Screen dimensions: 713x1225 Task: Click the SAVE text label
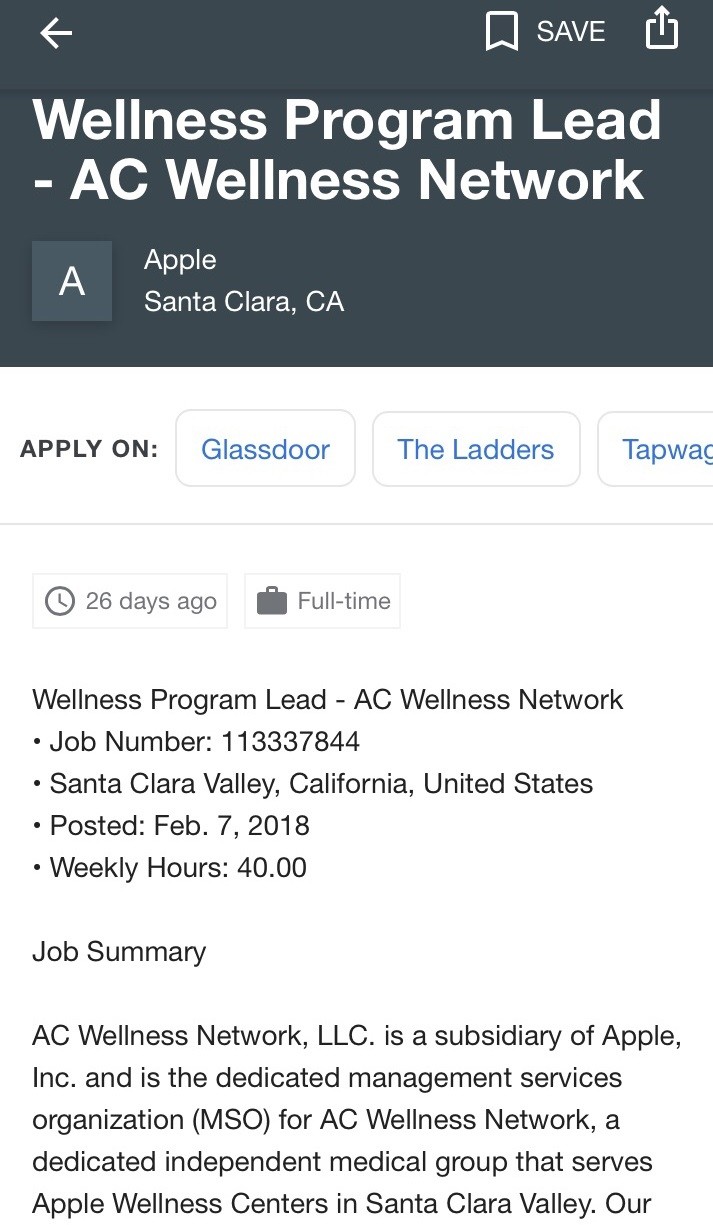pyautogui.click(x=571, y=32)
